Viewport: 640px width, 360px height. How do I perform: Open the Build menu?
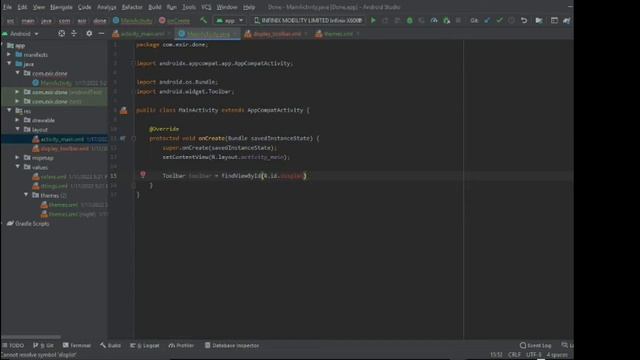tap(155, 7)
